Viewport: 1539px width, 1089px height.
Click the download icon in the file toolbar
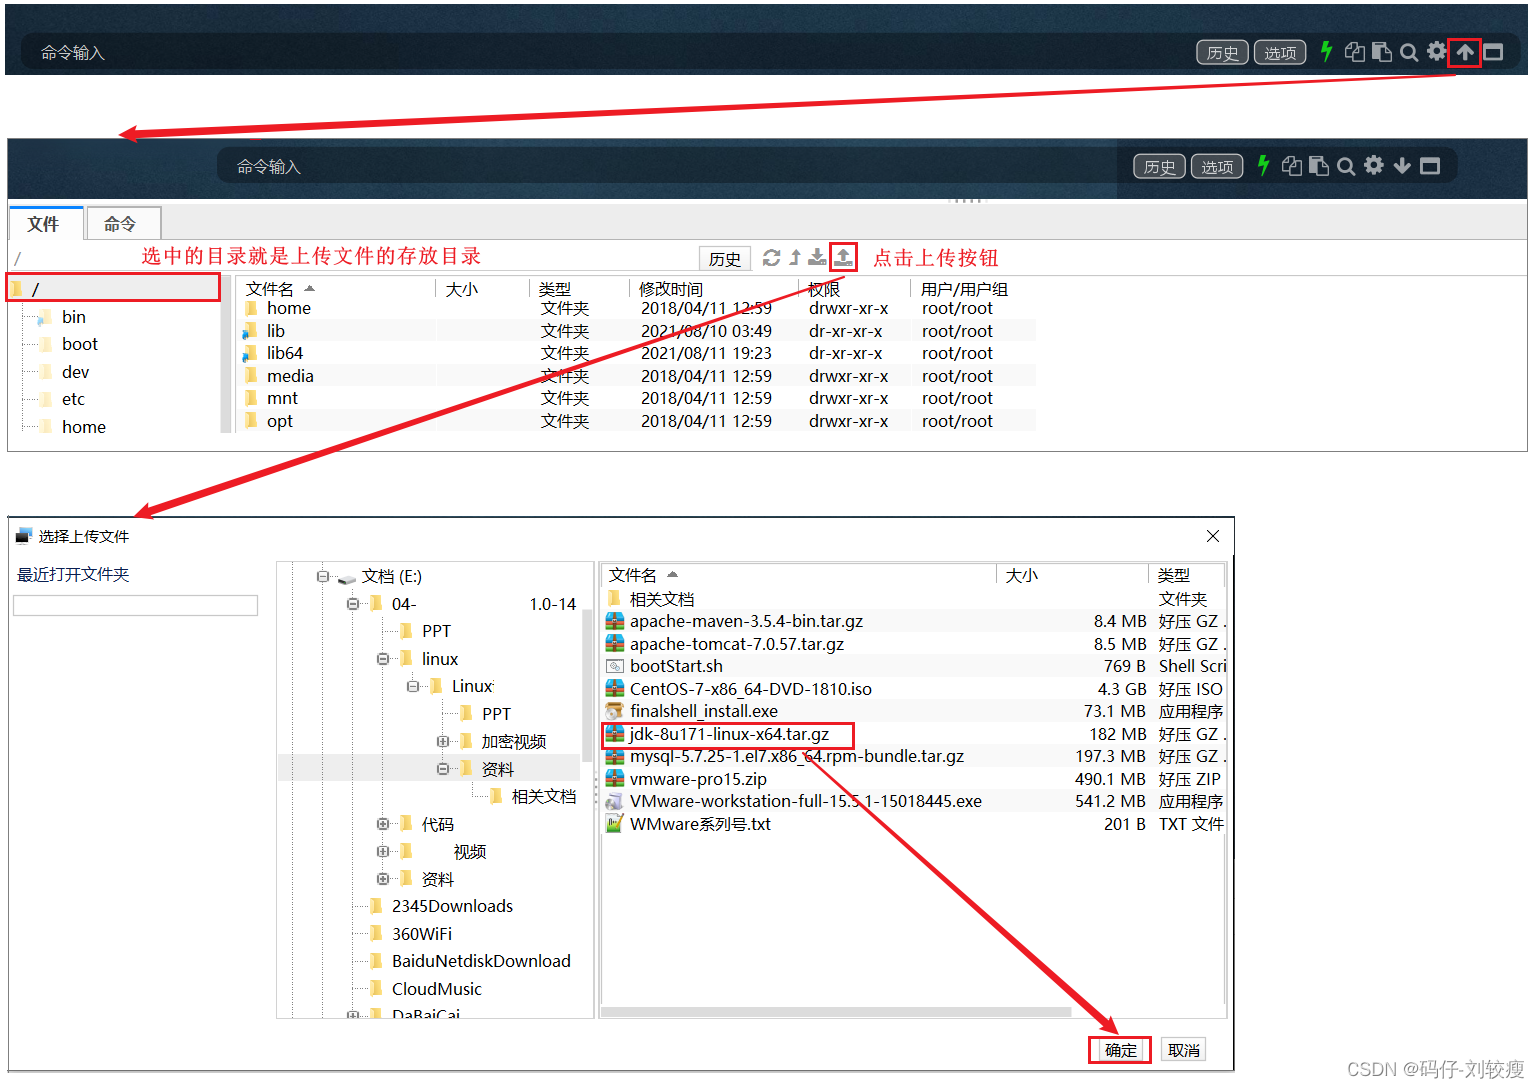point(817,258)
